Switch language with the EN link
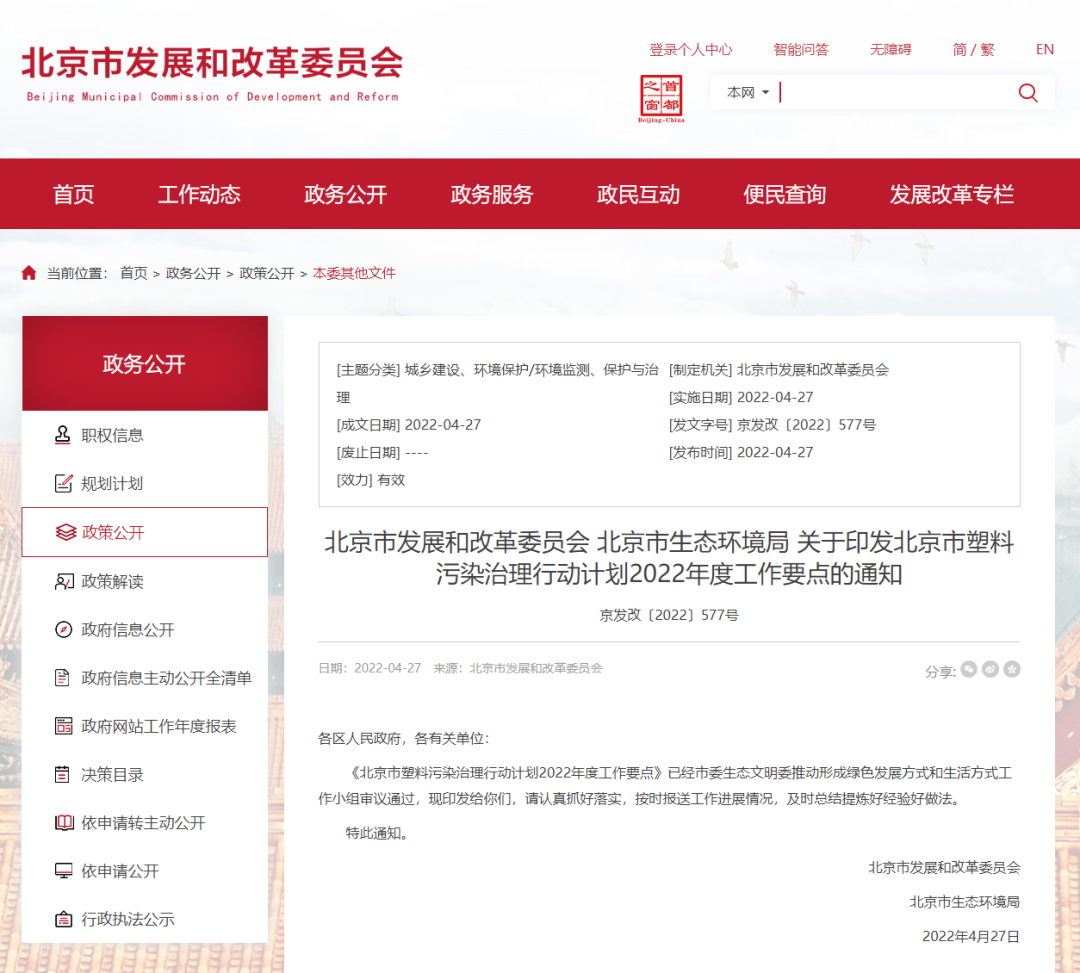 pyautogui.click(x=1045, y=49)
